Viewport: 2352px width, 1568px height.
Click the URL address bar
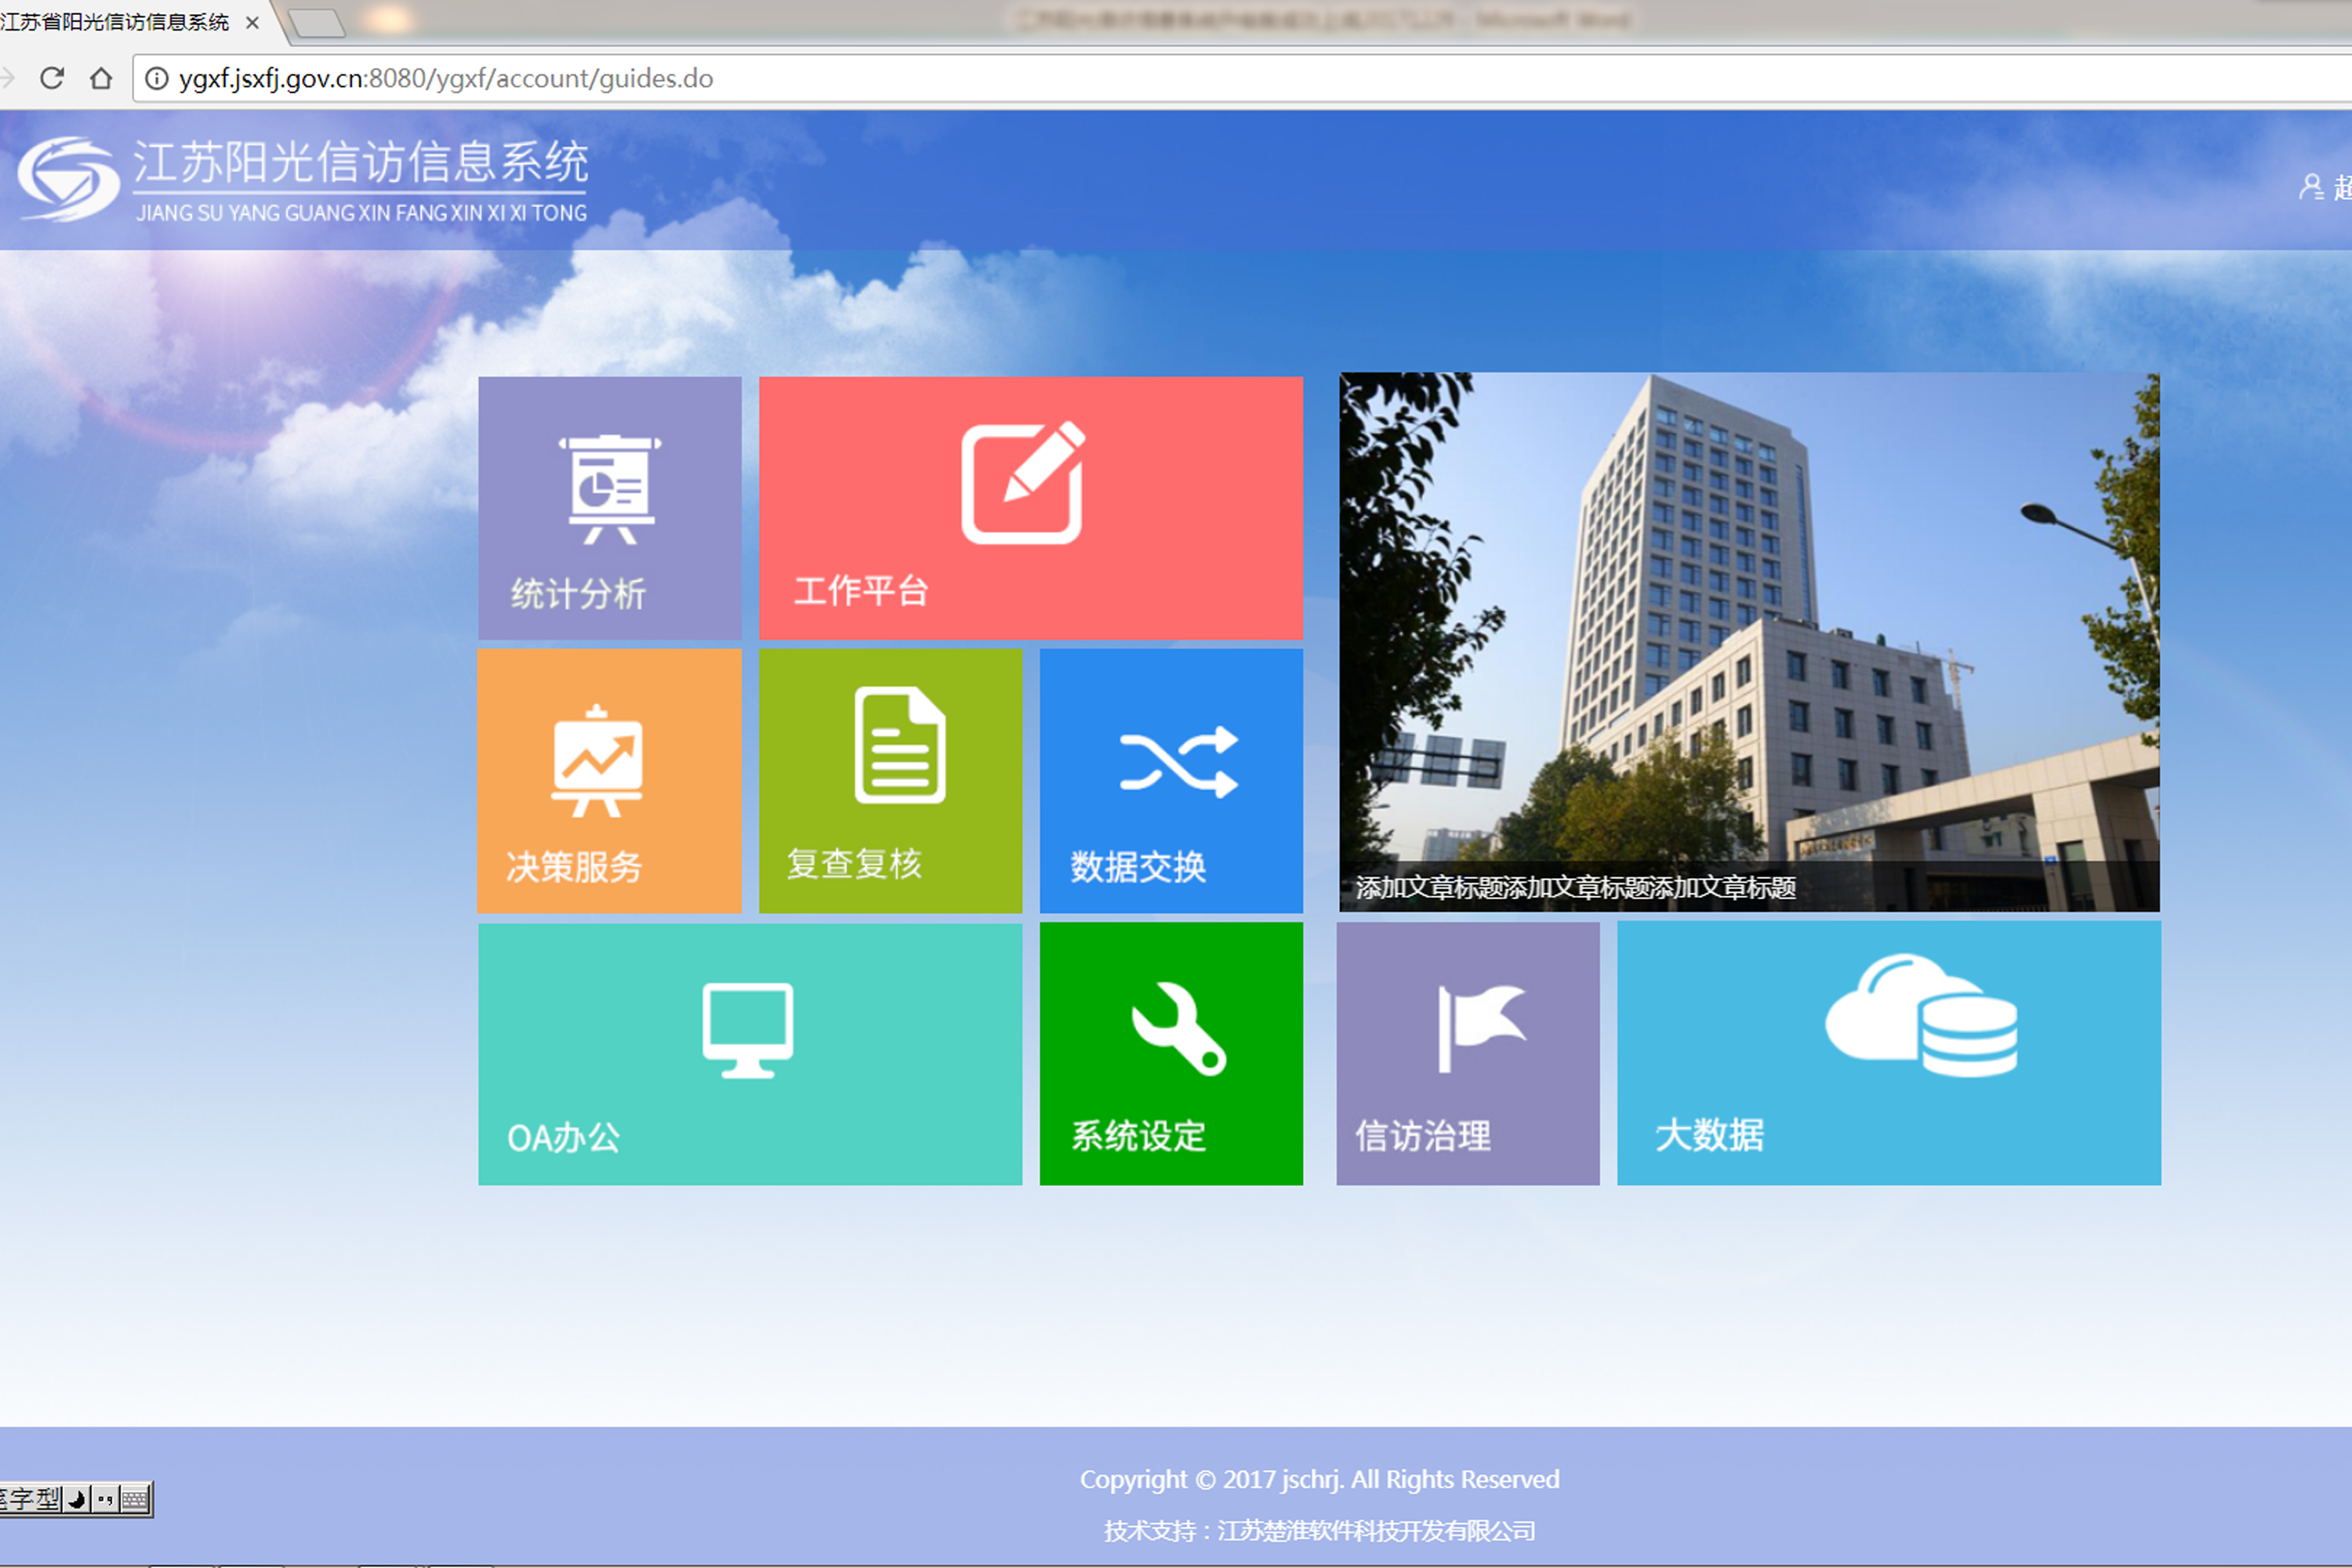point(1200,78)
